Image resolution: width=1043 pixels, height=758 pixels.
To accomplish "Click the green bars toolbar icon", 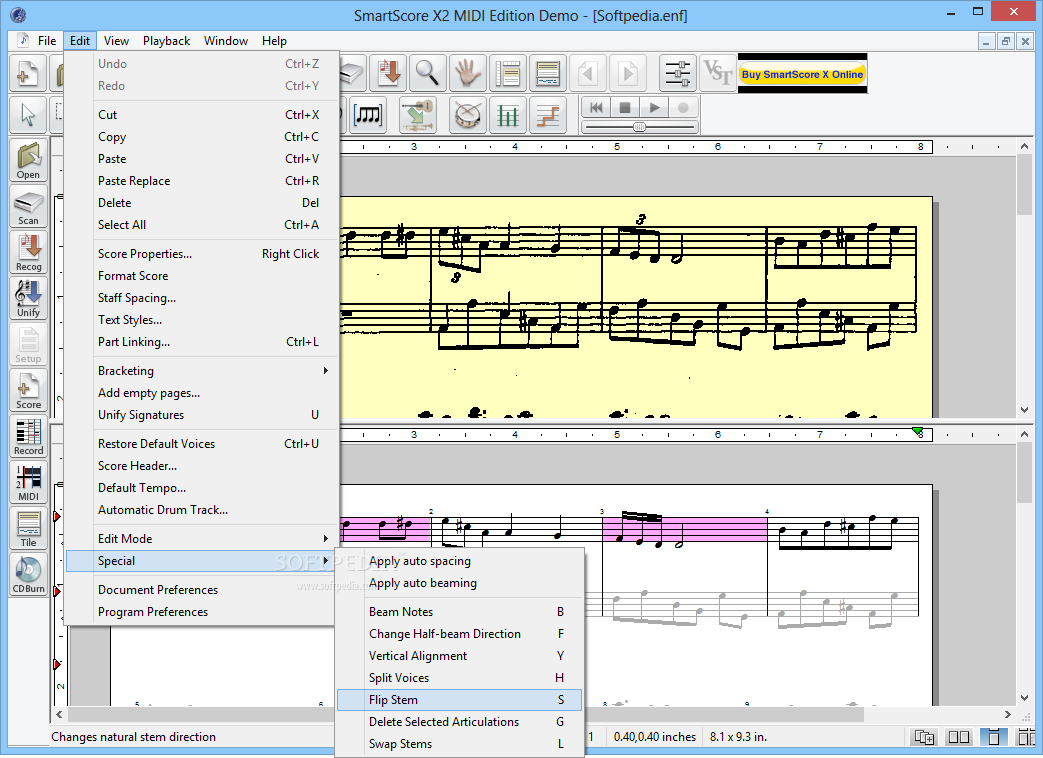I will 508,114.
